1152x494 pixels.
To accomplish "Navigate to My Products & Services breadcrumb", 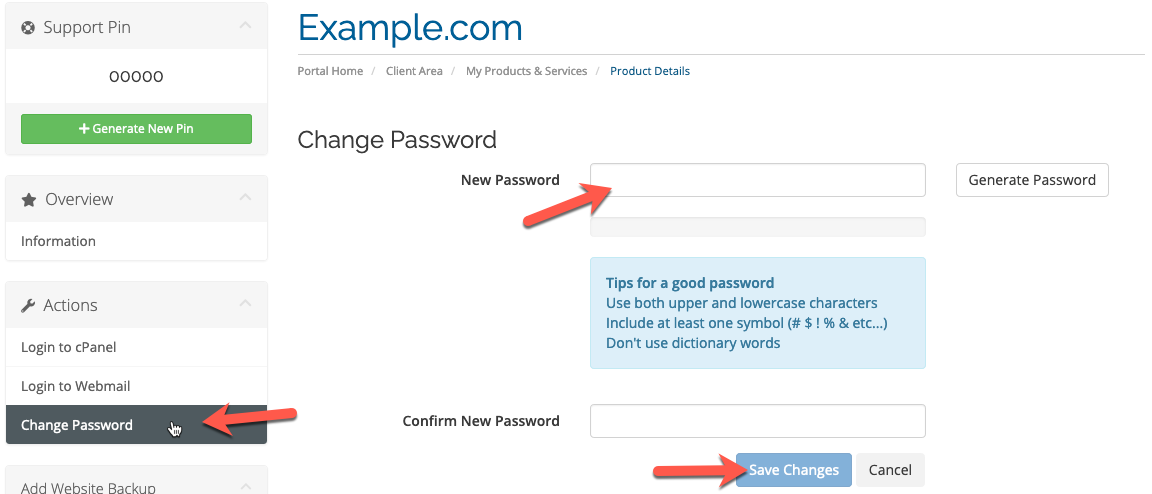I will click(x=526, y=71).
